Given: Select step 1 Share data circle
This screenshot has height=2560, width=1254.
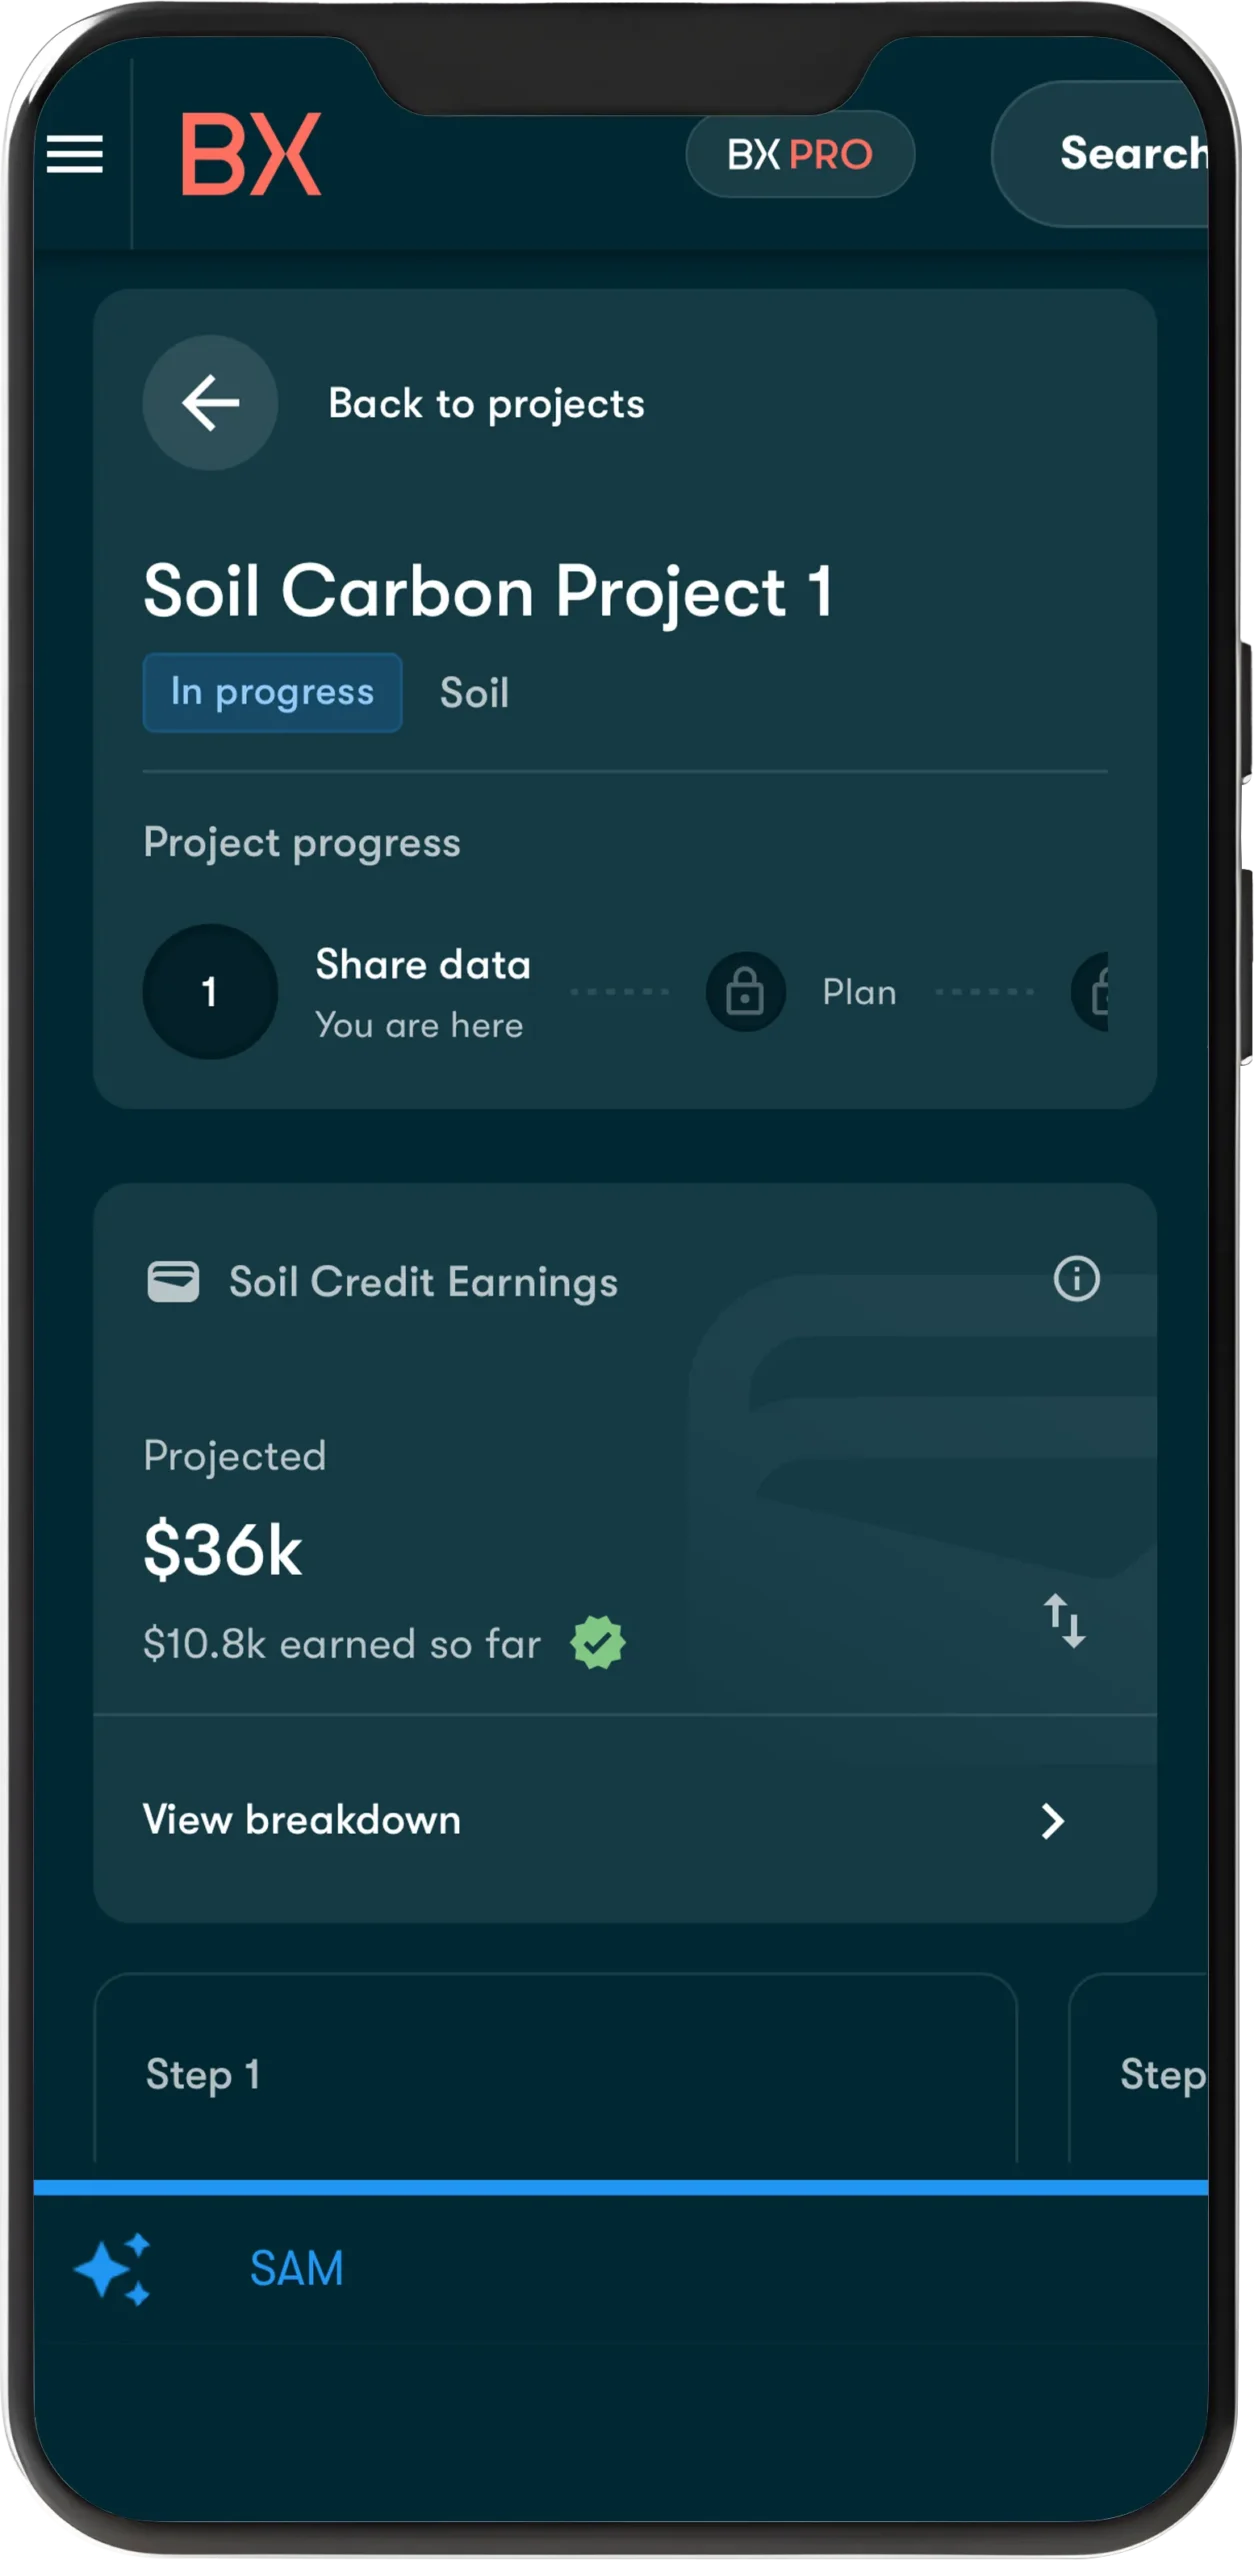Looking at the screenshot, I should tap(210, 992).
